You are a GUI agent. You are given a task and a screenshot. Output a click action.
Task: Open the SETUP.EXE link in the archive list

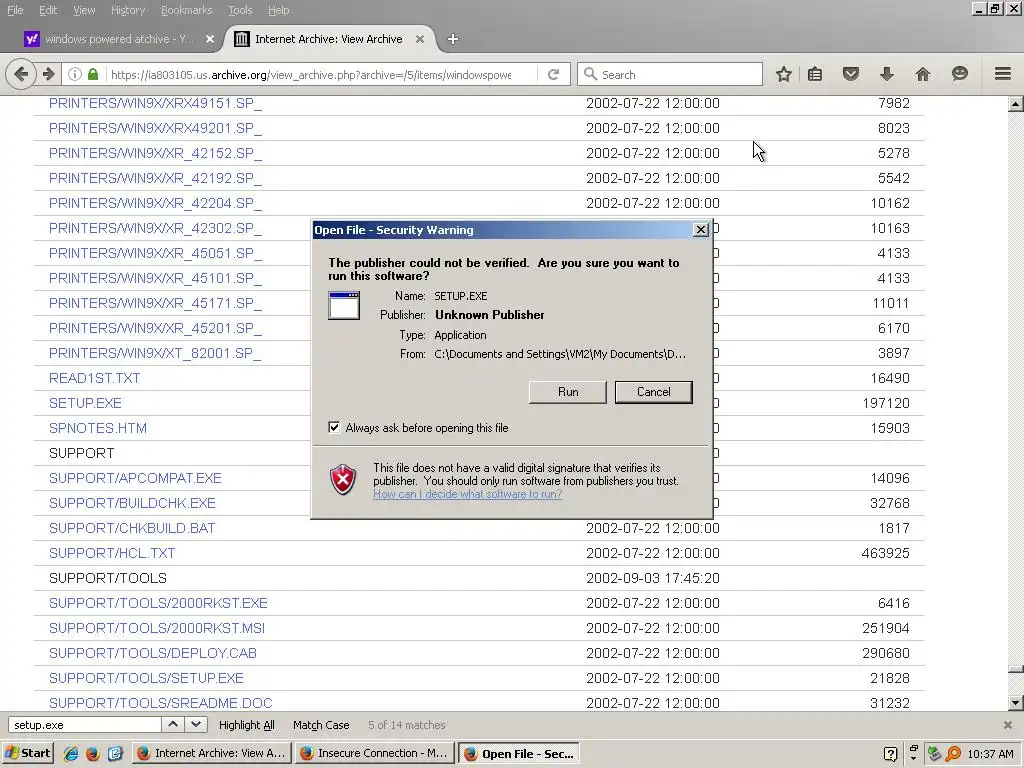tap(85, 403)
